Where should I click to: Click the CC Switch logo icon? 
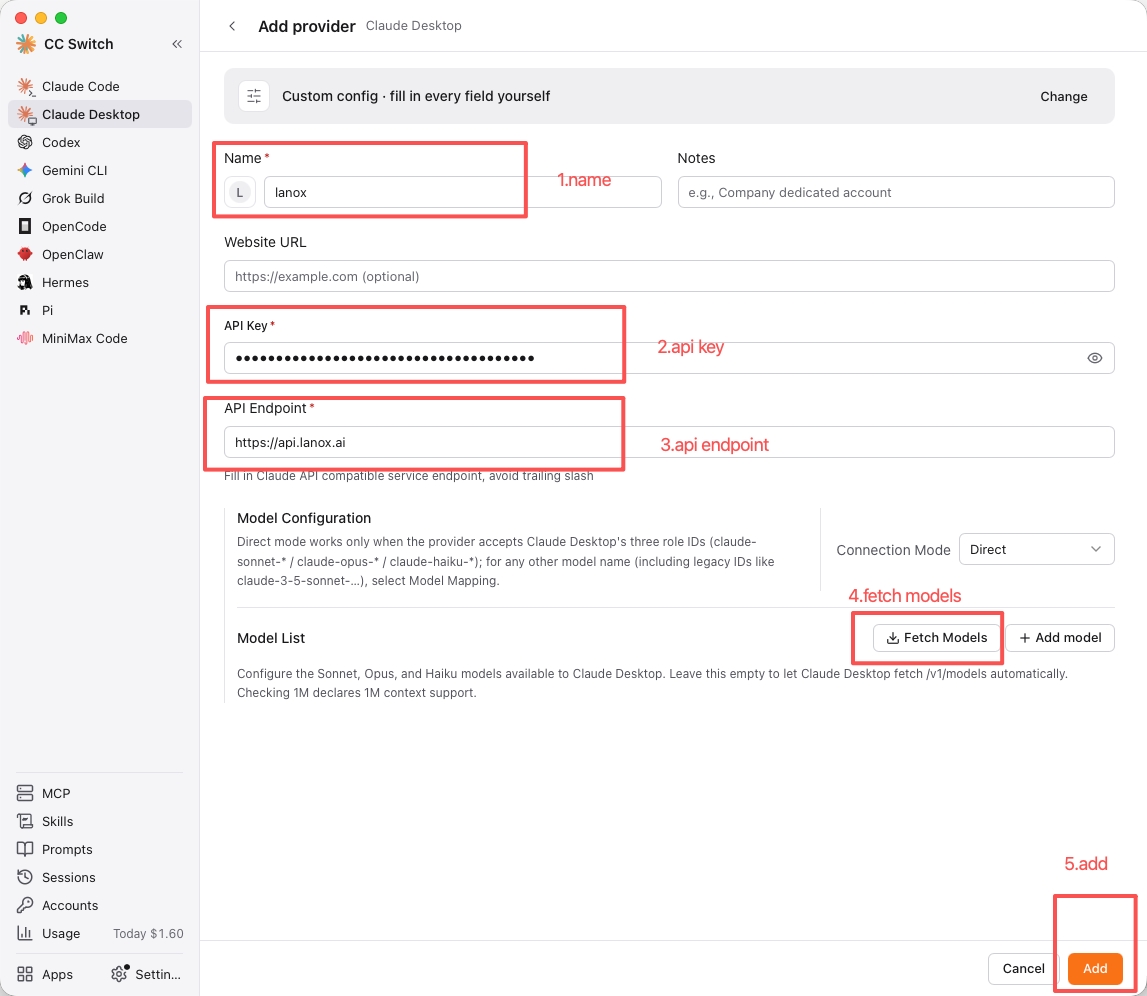pos(26,44)
